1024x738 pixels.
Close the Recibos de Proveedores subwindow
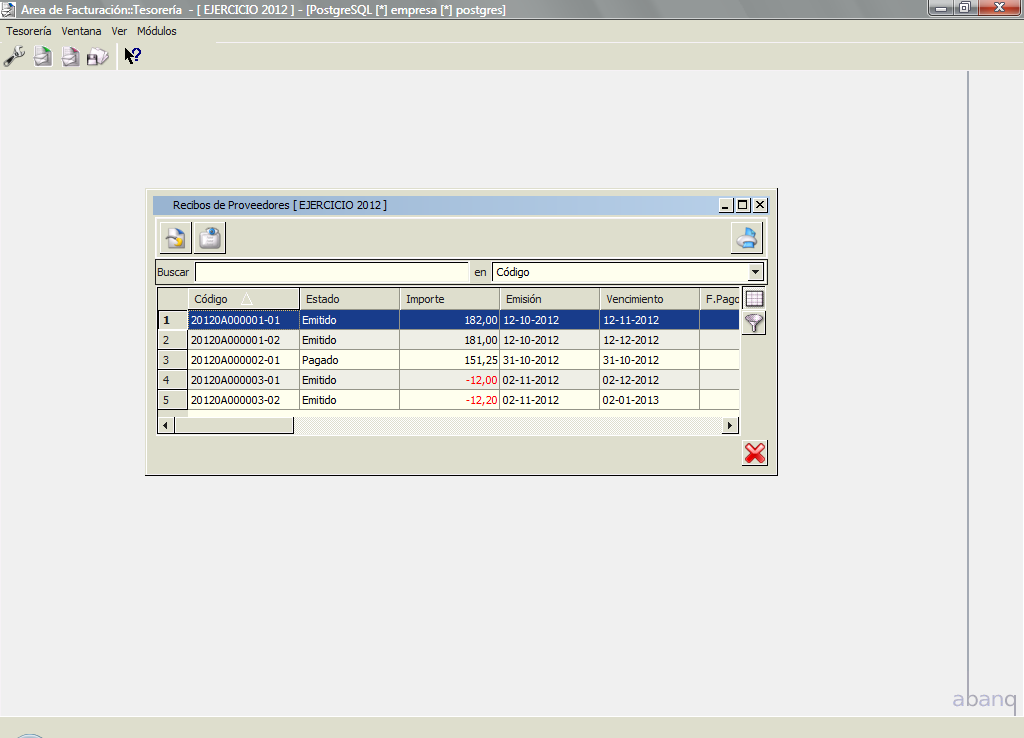[760, 205]
